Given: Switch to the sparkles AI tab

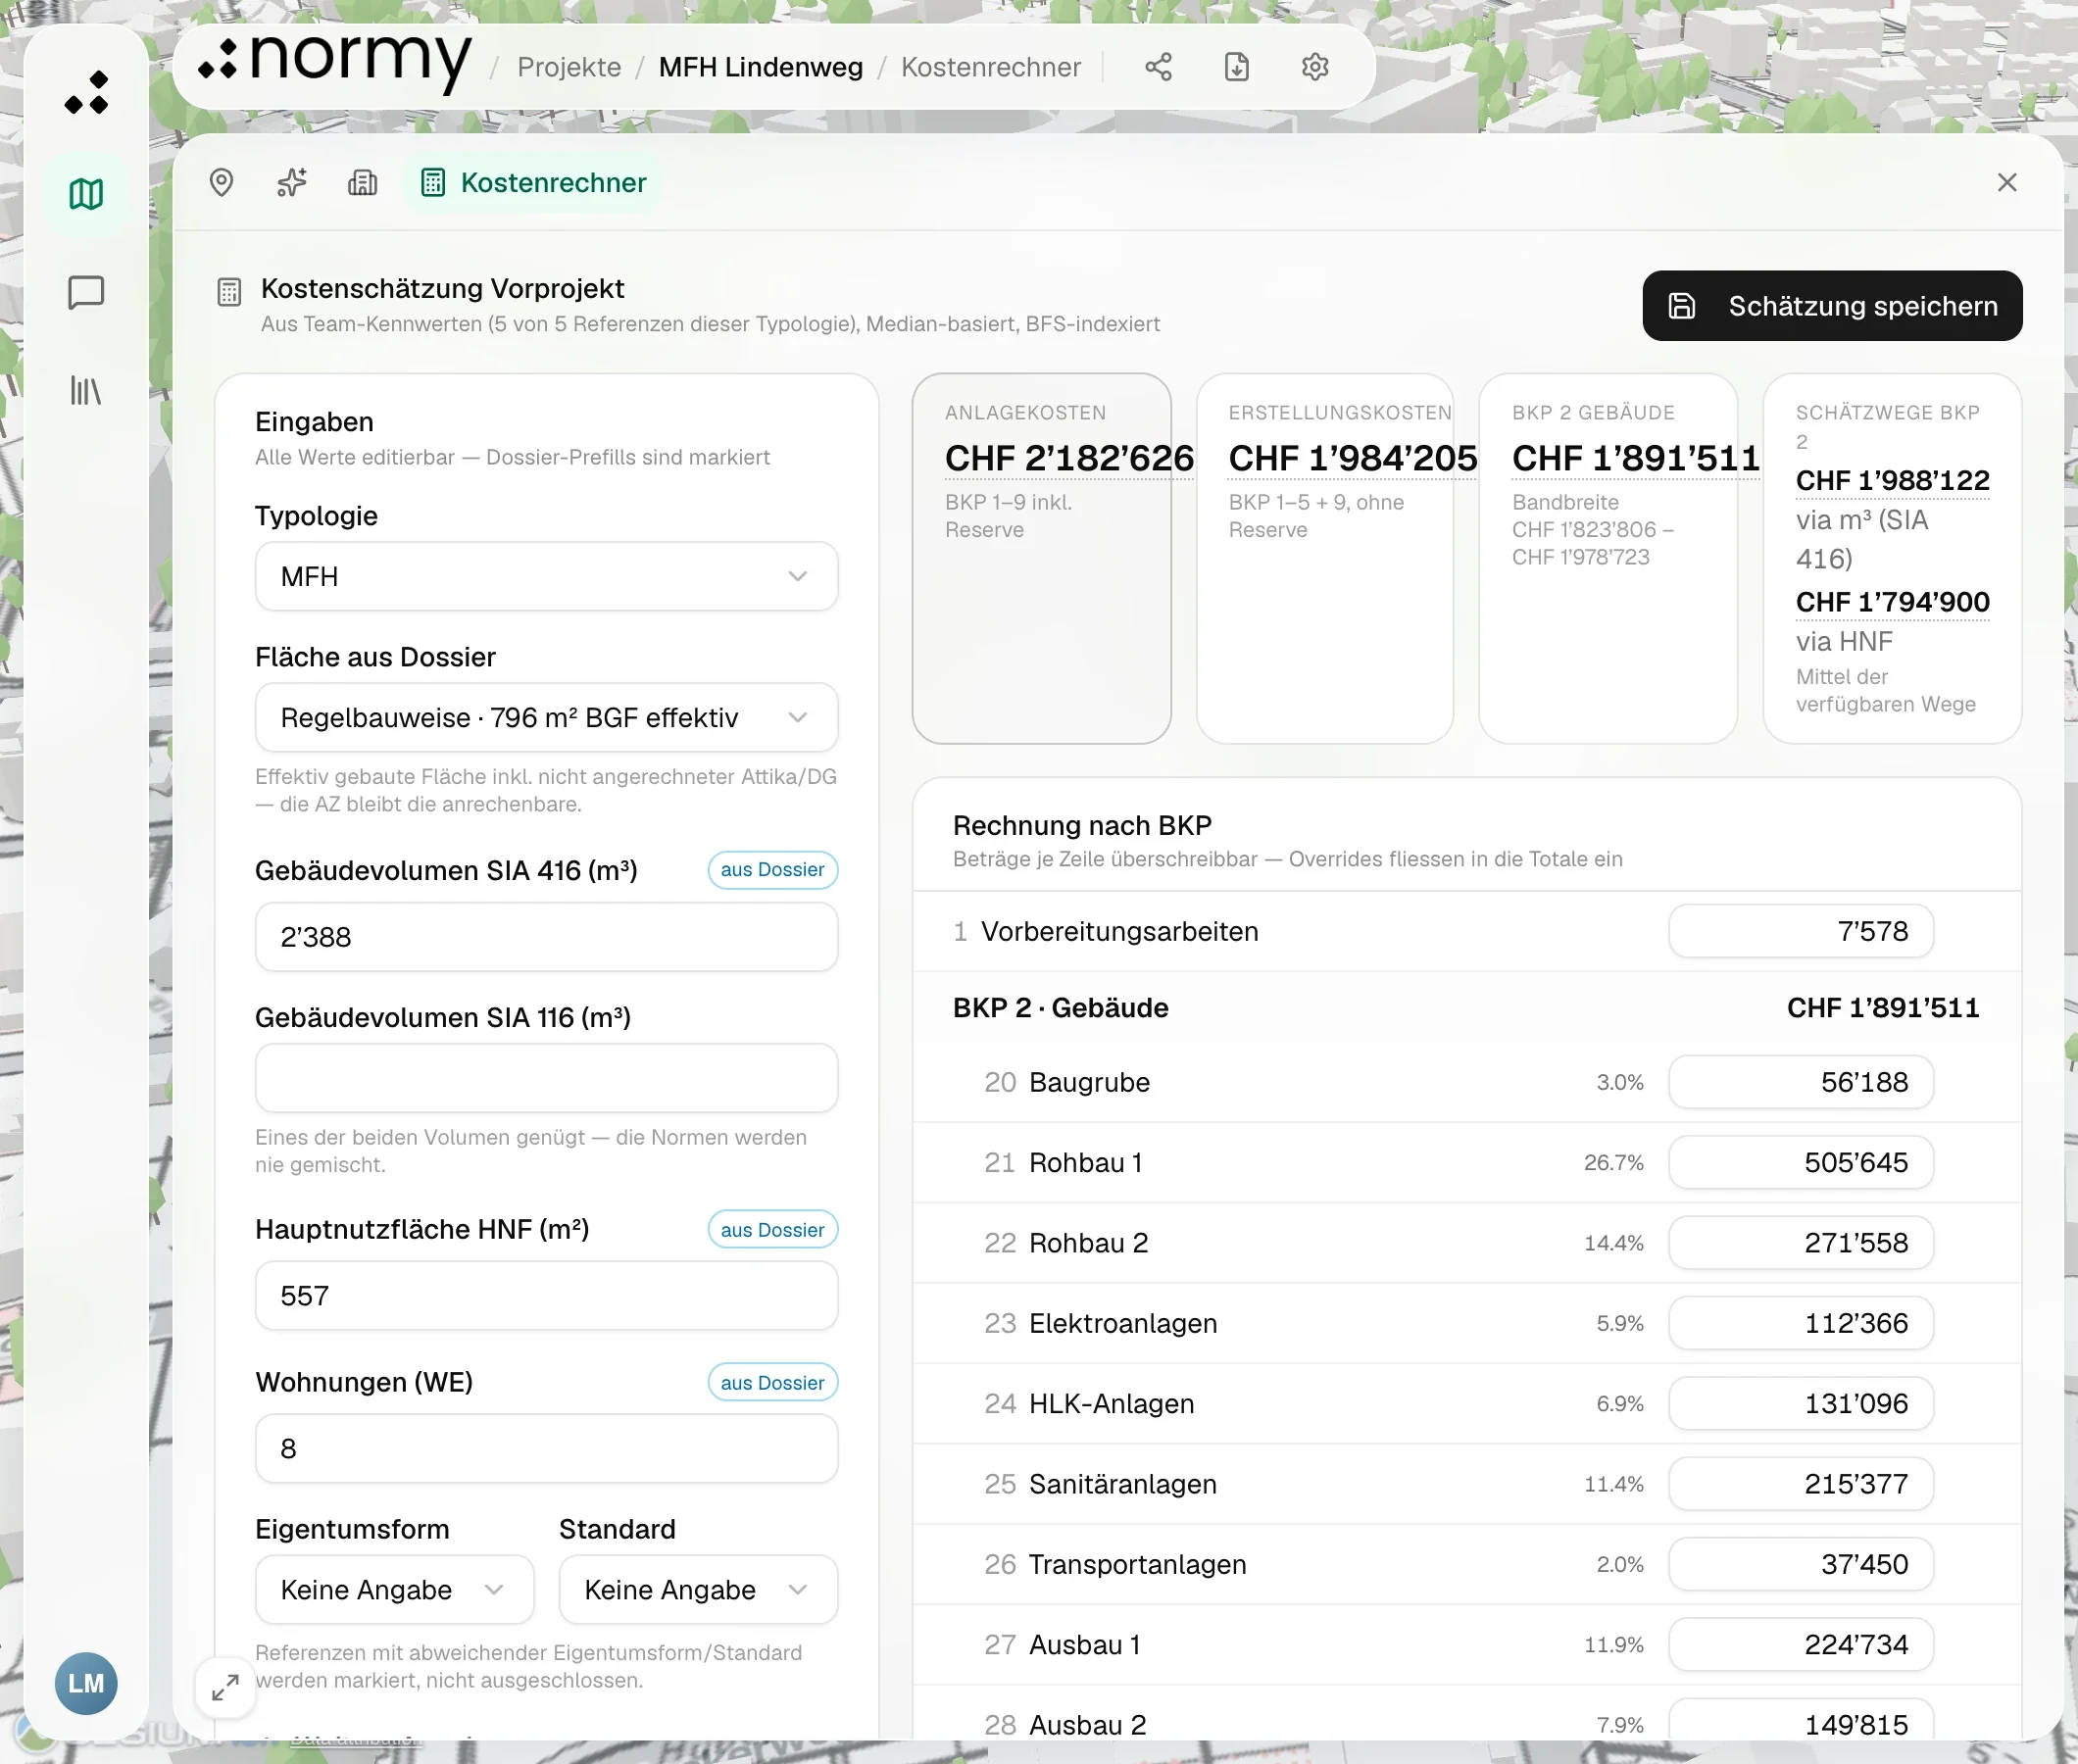Looking at the screenshot, I should coord(292,183).
